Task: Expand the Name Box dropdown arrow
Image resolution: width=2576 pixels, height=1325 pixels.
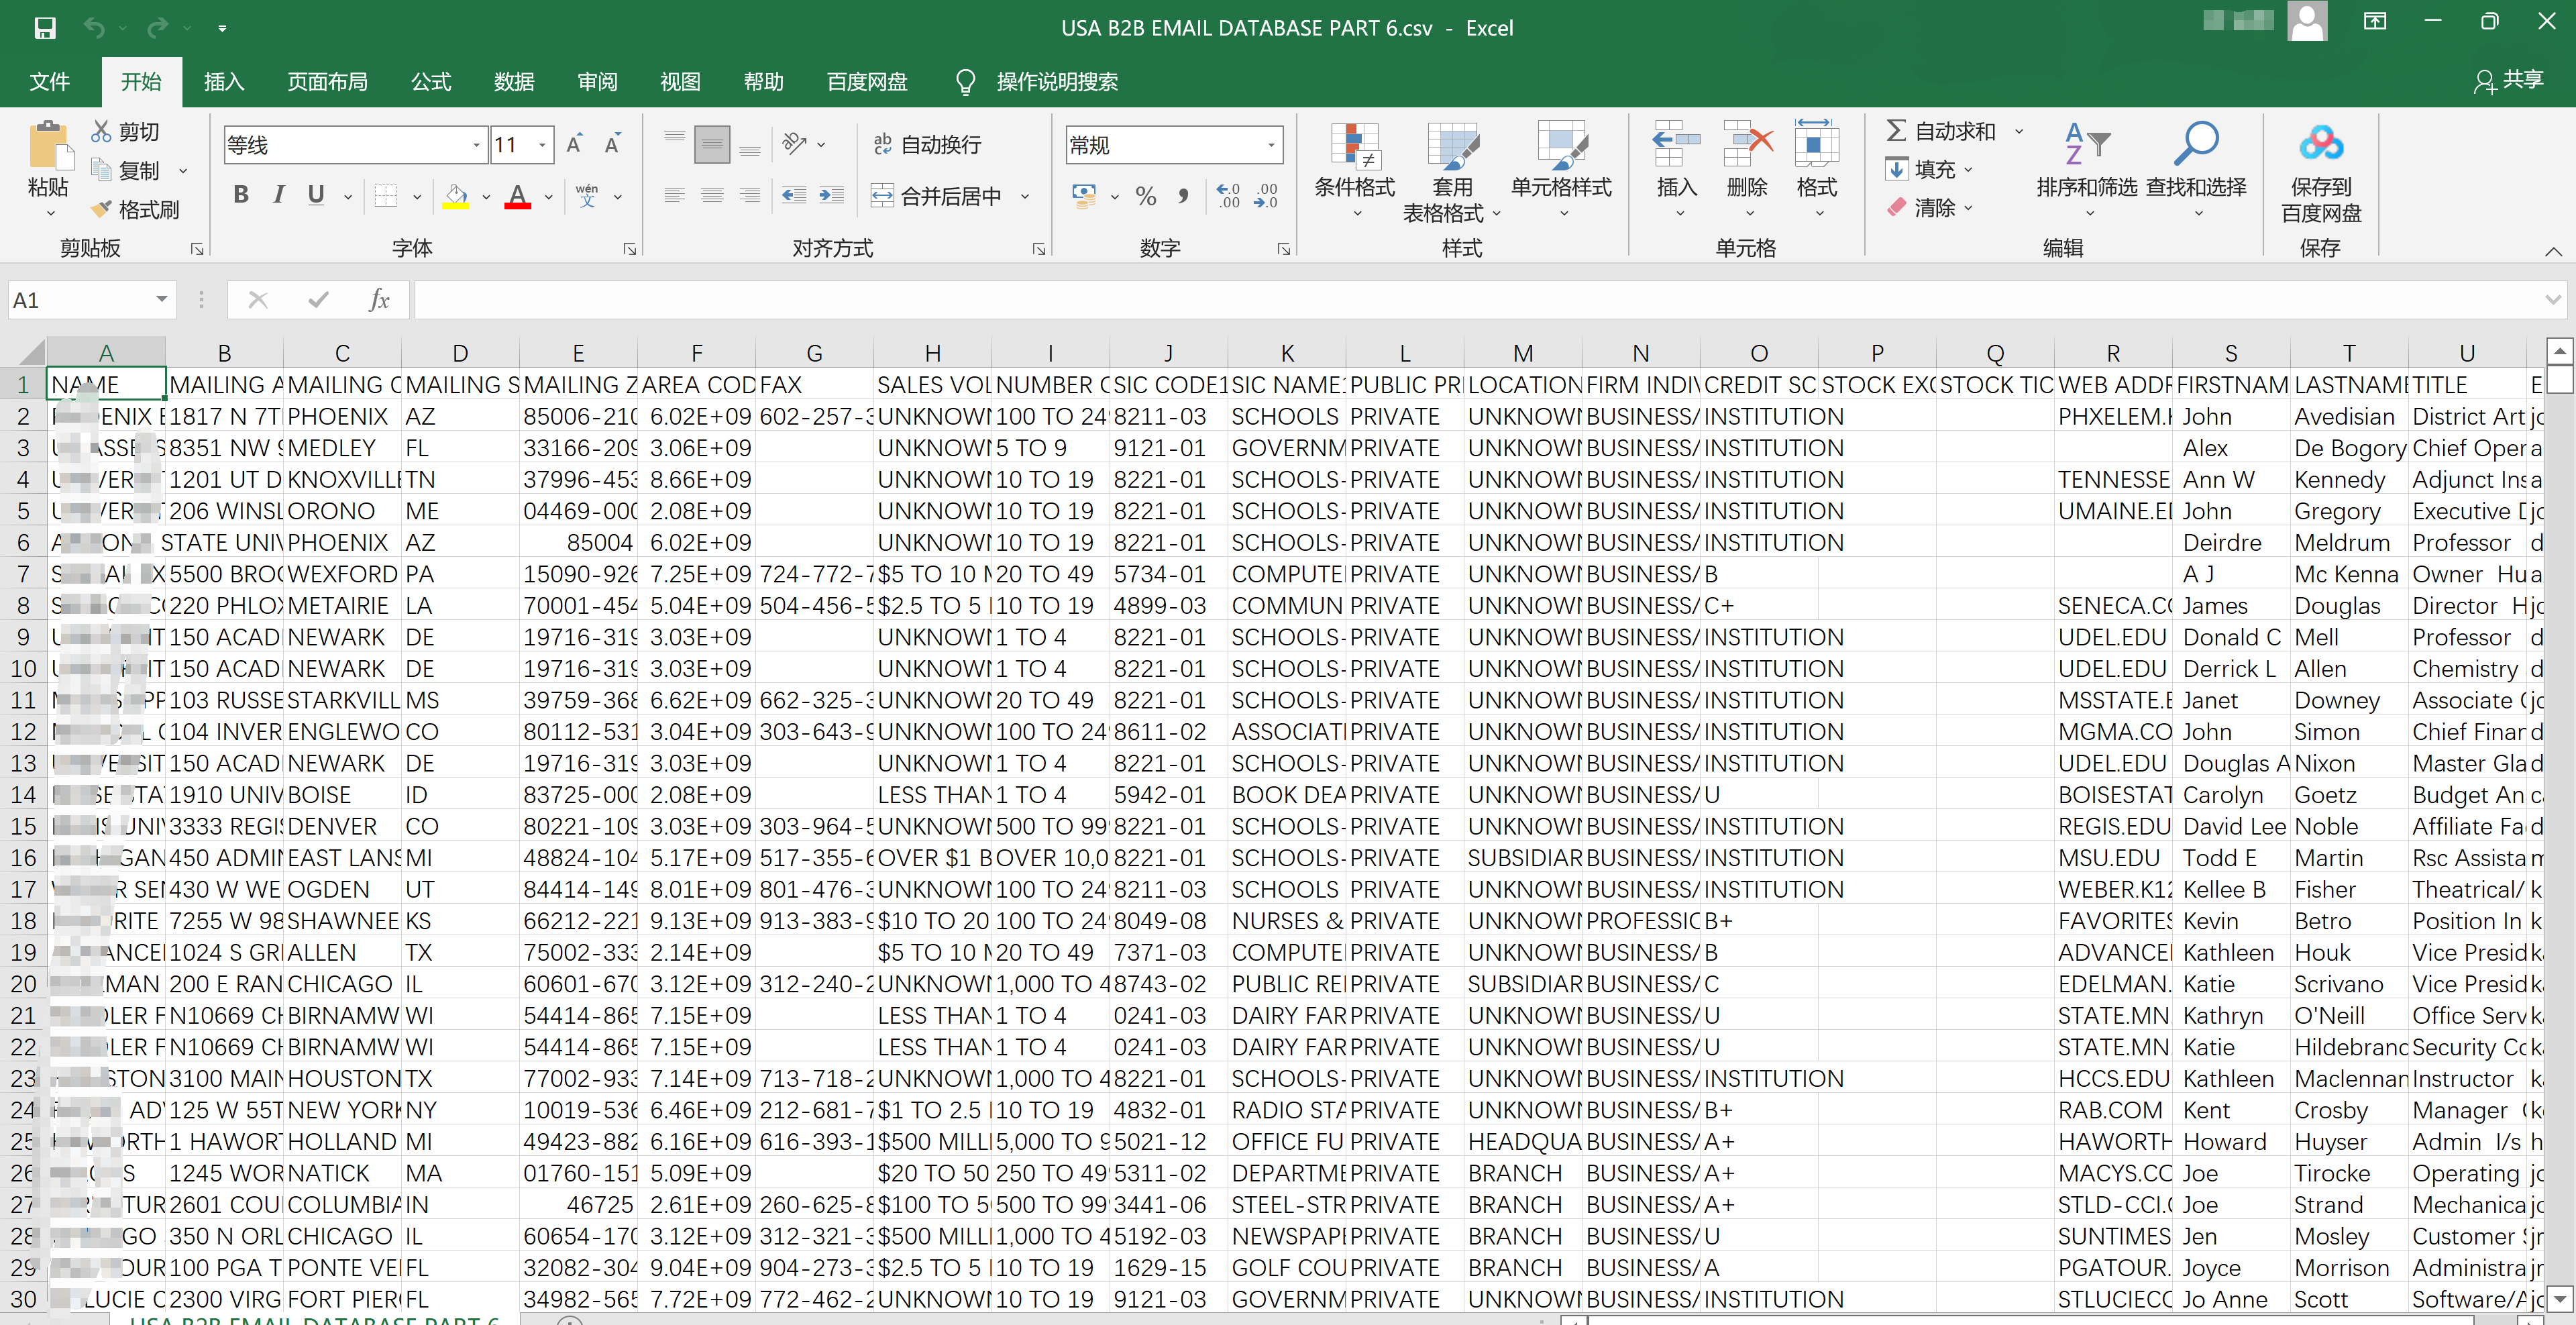Action: pyautogui.click(x=161, y=300)
